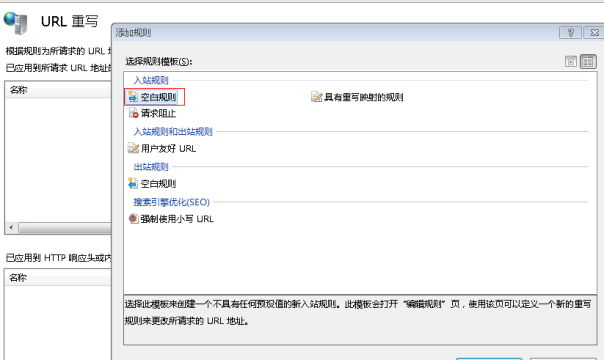Click the horizontal scrollbar thumb
604x360 pixels.
(65, 228)
